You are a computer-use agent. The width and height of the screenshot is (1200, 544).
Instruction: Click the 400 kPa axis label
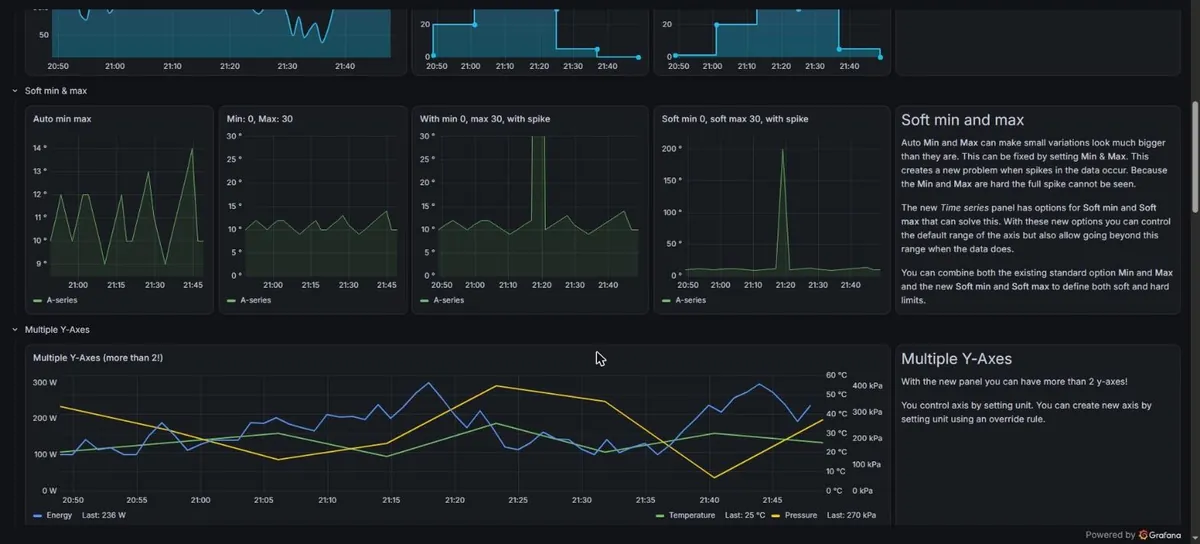coord(865,386)
